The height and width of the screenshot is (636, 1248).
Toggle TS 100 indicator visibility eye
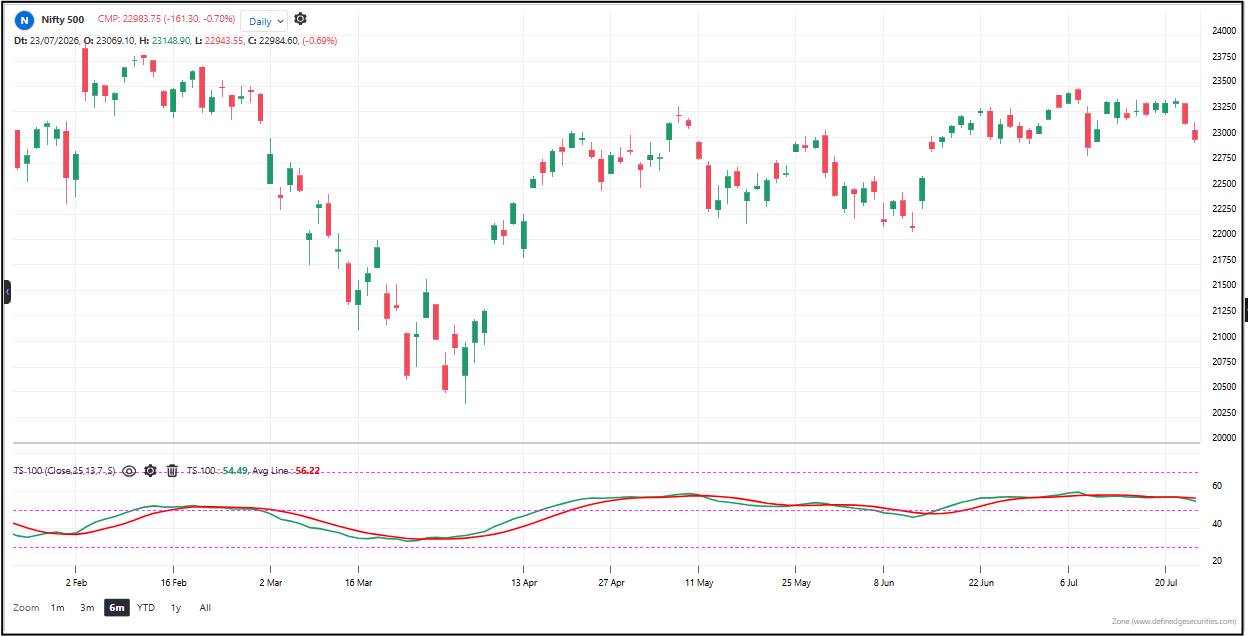click(x=129, y=470)
